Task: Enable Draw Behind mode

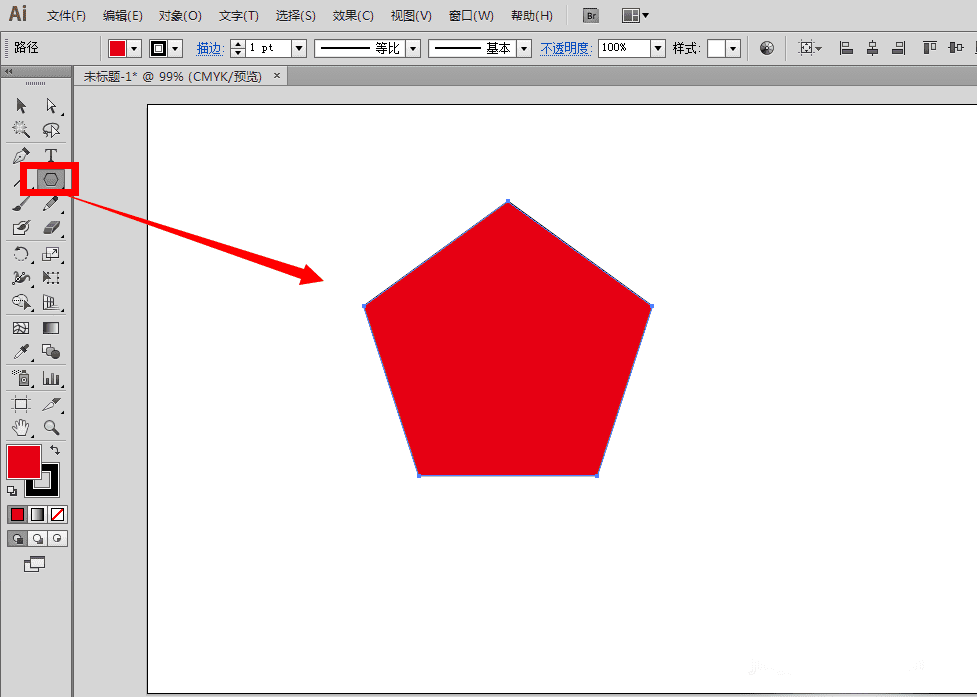Action: (37, 539)
